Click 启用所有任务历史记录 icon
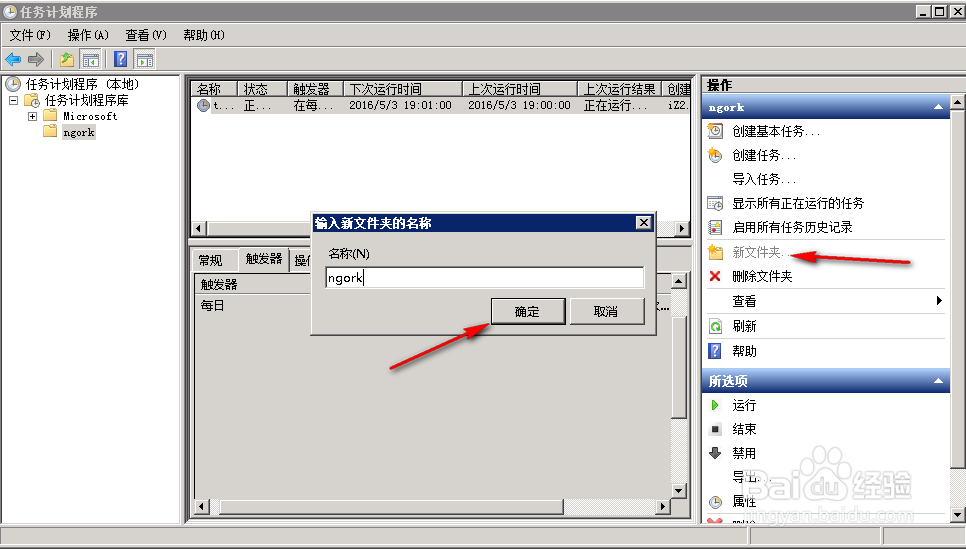Screen dimensions: 966x549 (x=715, y=227)
